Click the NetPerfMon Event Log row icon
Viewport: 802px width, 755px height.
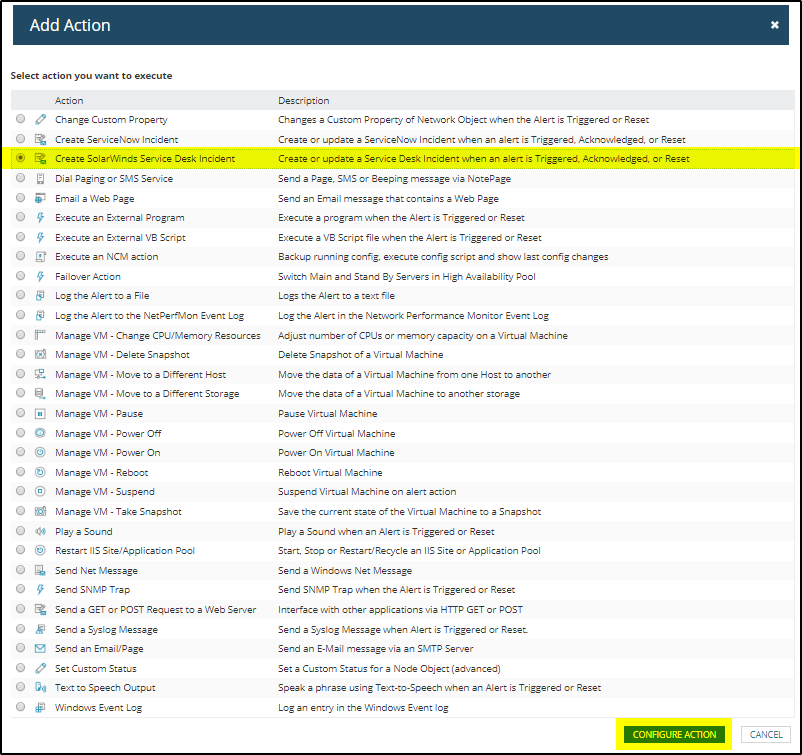[x=40, y=316]
